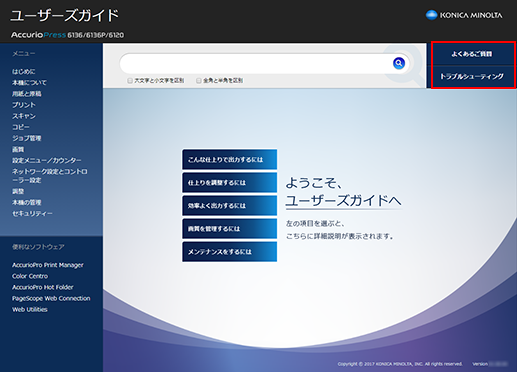
Task: Open the PageScope Web Connection link
Action: point(51,298)
